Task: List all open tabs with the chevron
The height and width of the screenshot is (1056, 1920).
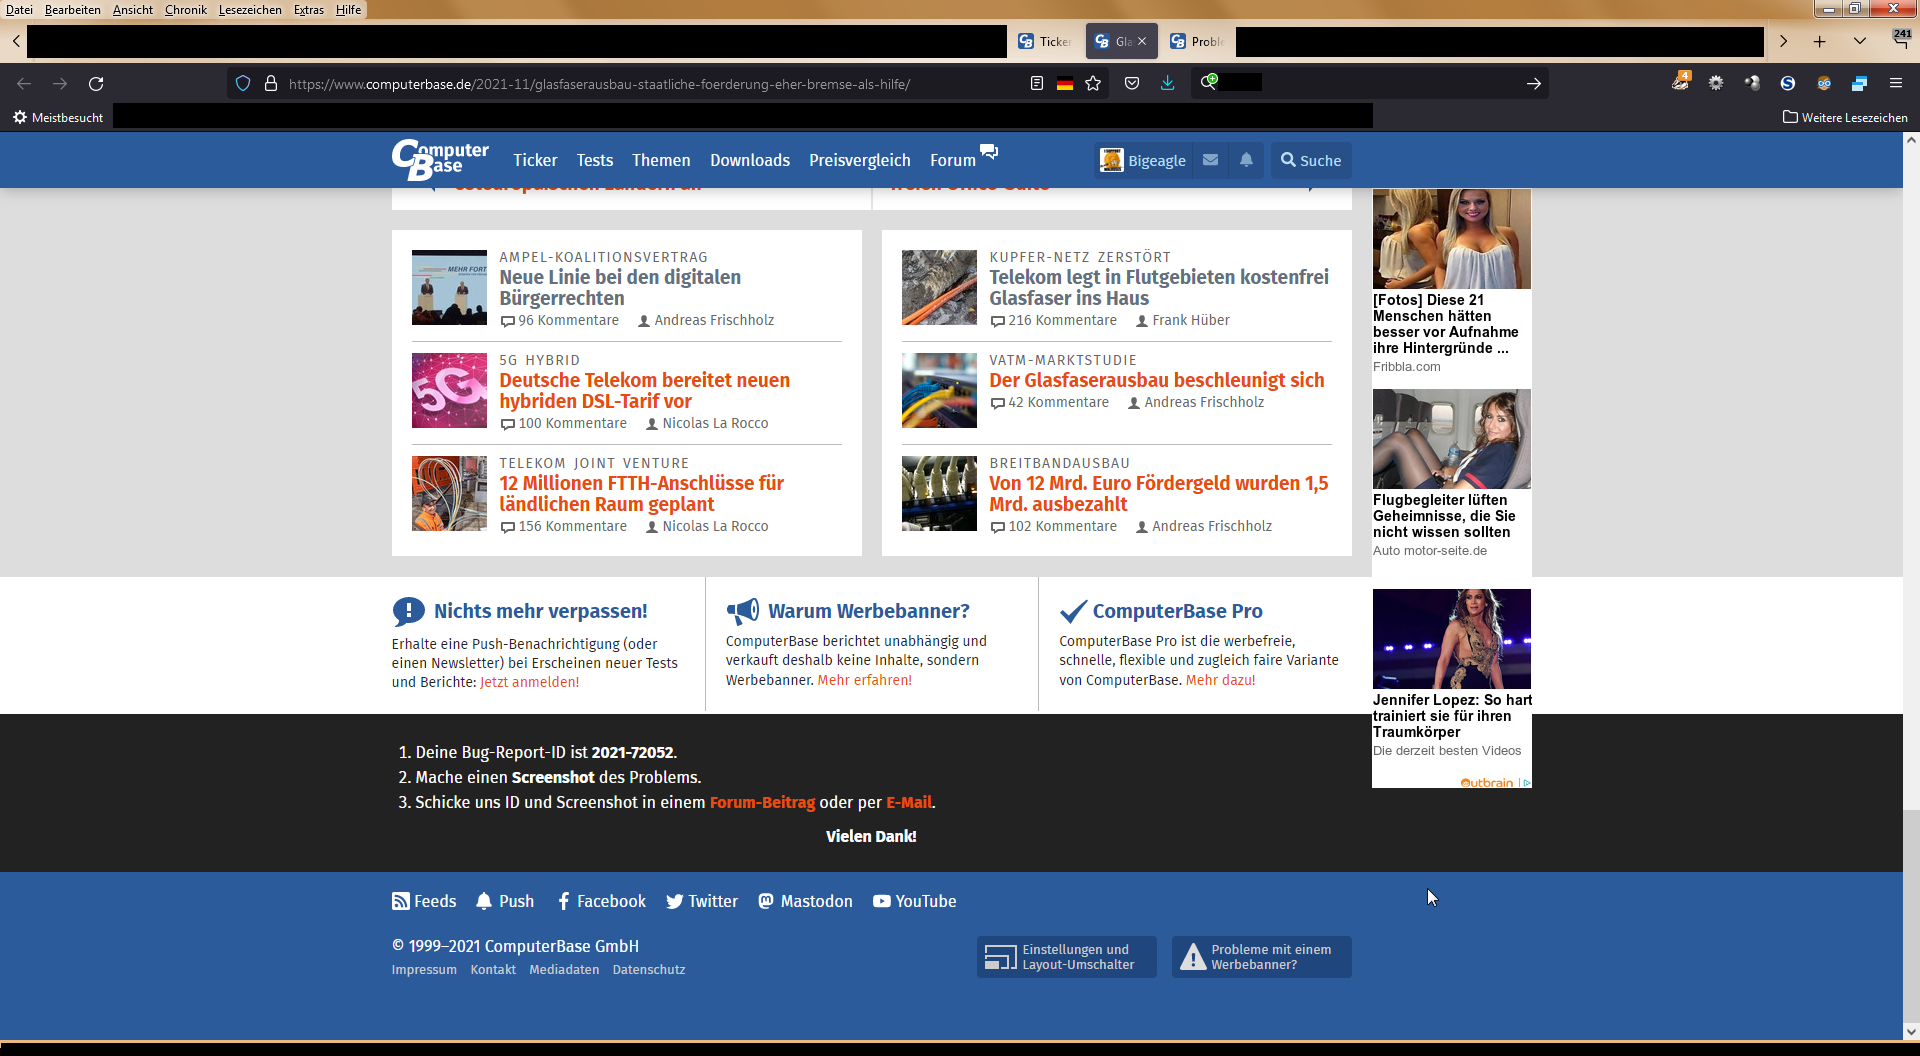Action: click(x=1860, y=41)
